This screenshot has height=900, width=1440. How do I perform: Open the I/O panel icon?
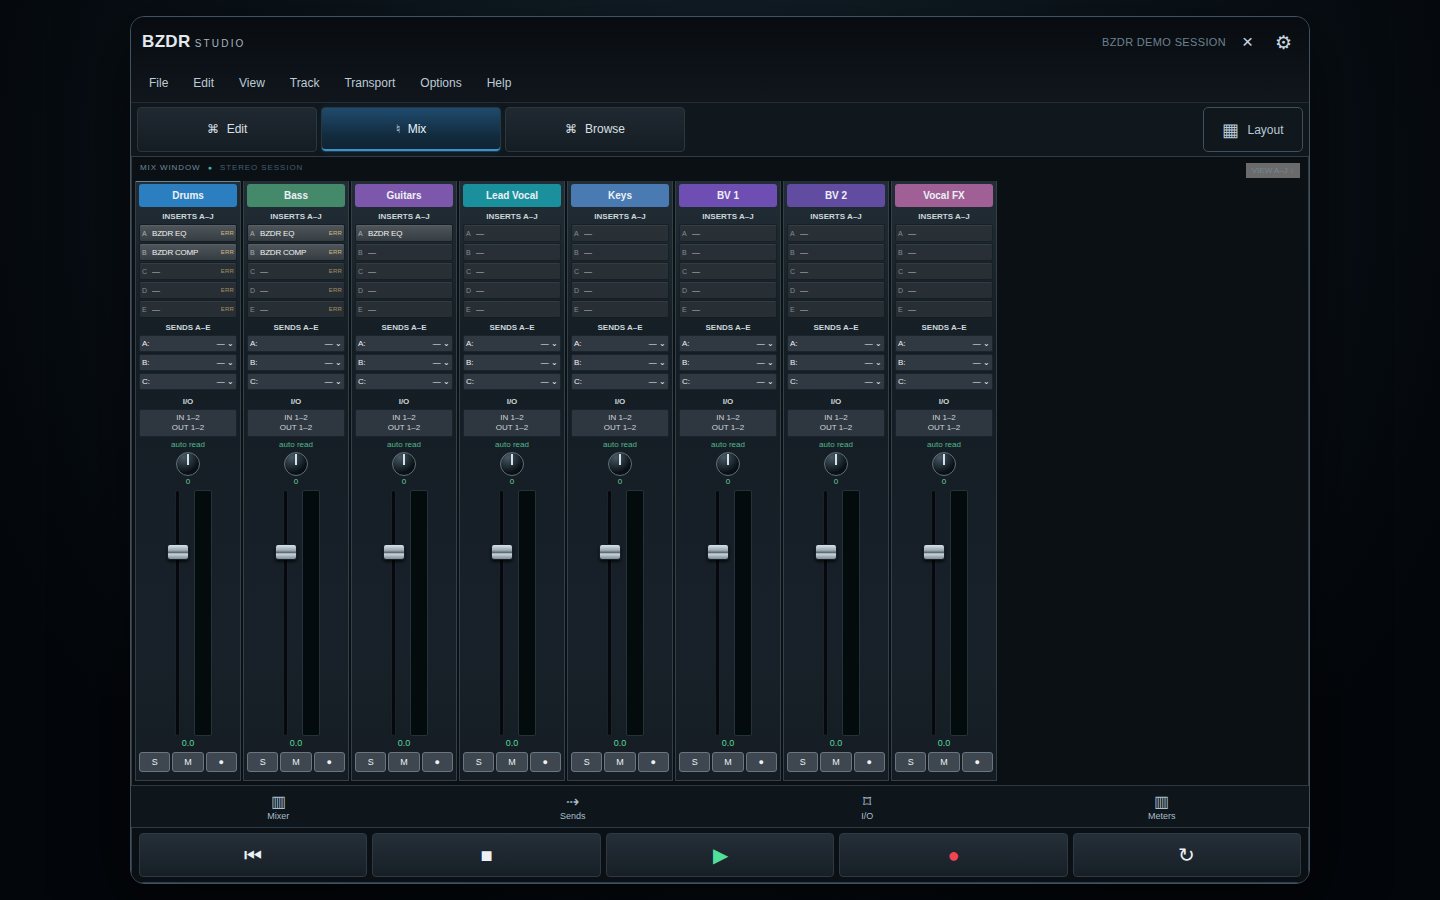867,807
